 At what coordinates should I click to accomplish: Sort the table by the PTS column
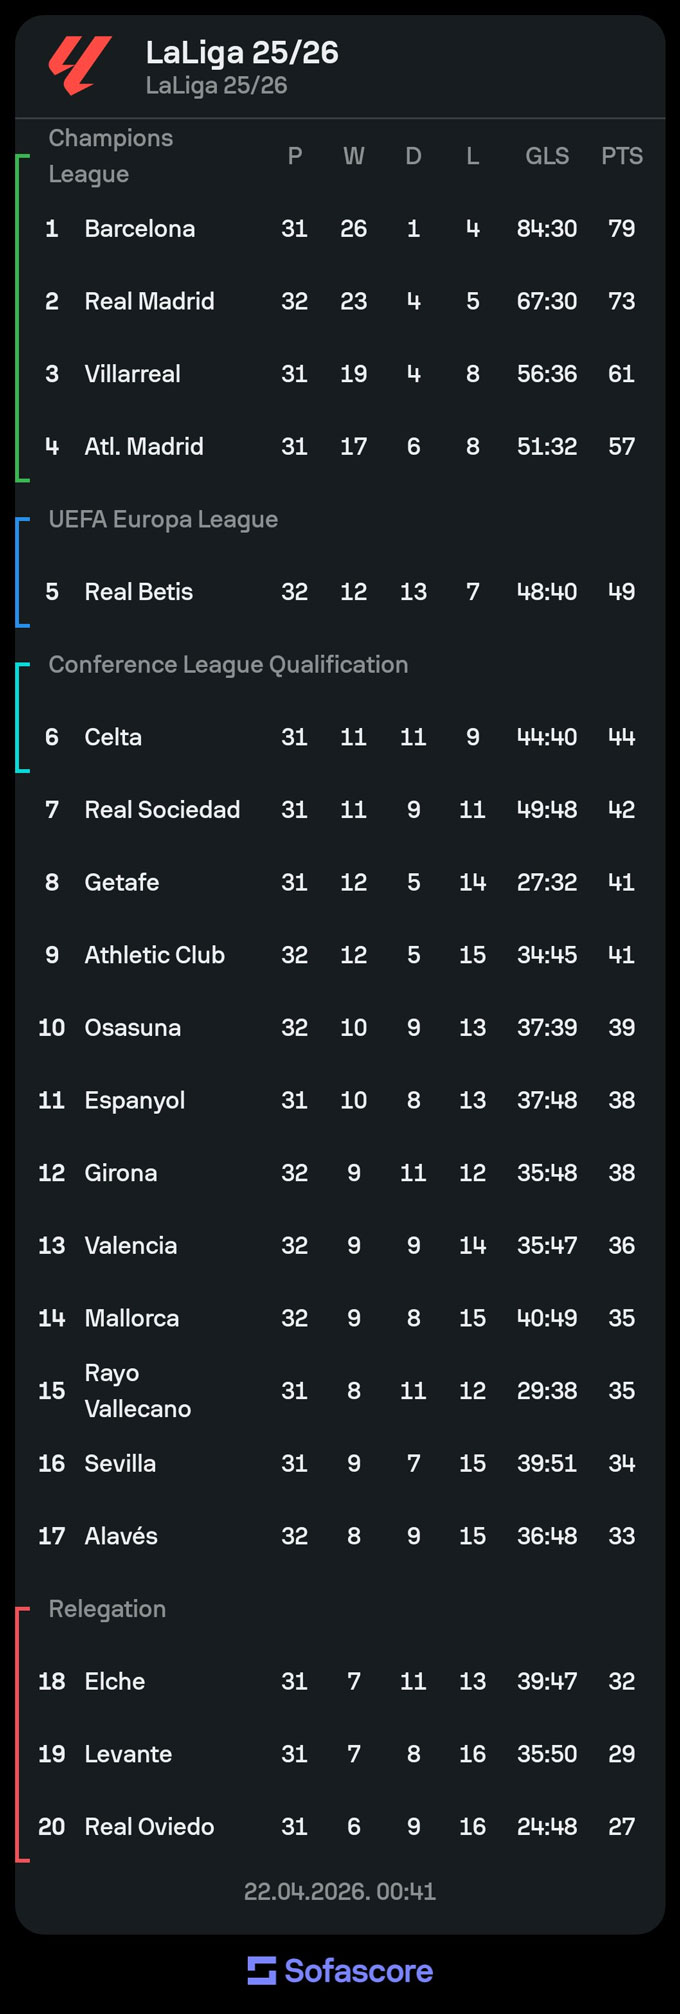point(621,156)
